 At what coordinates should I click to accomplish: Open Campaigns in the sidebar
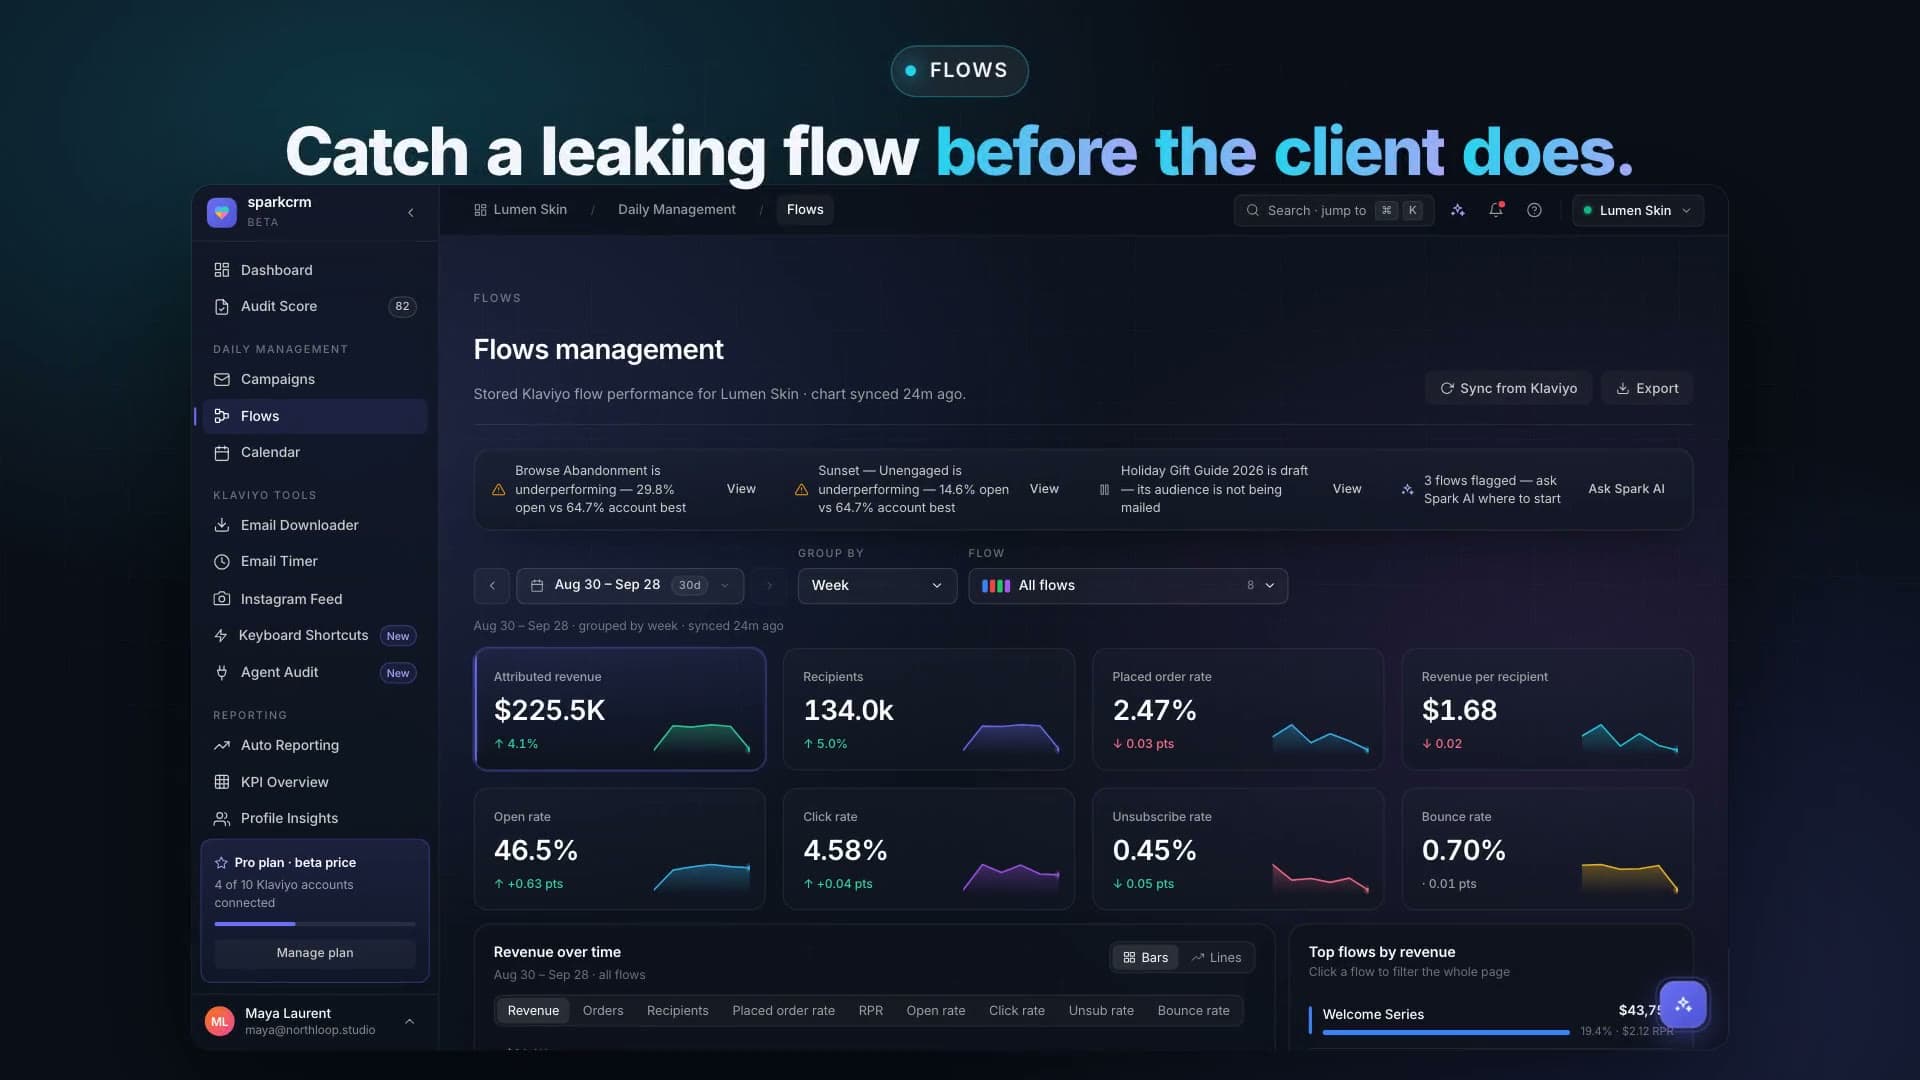pyautogui.click(x=314, y=379)
